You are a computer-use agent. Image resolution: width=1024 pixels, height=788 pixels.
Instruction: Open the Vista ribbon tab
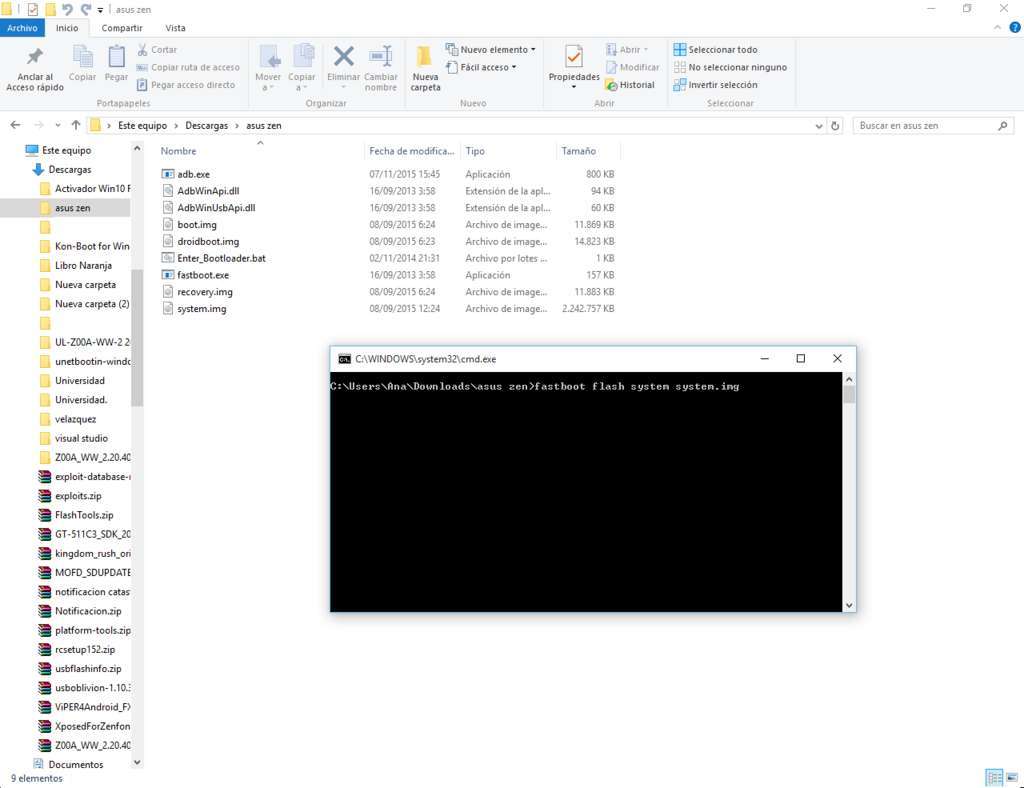[175, 28]
